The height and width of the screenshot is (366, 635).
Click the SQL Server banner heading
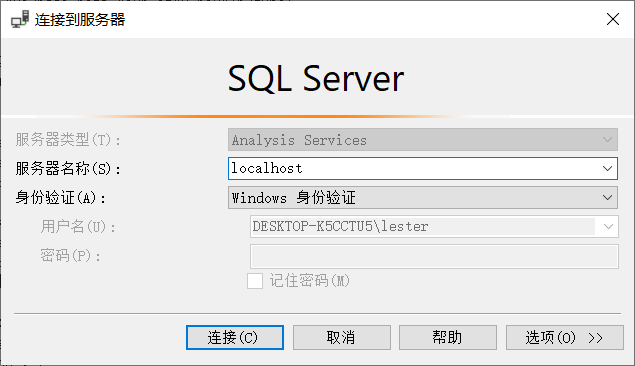316,78
